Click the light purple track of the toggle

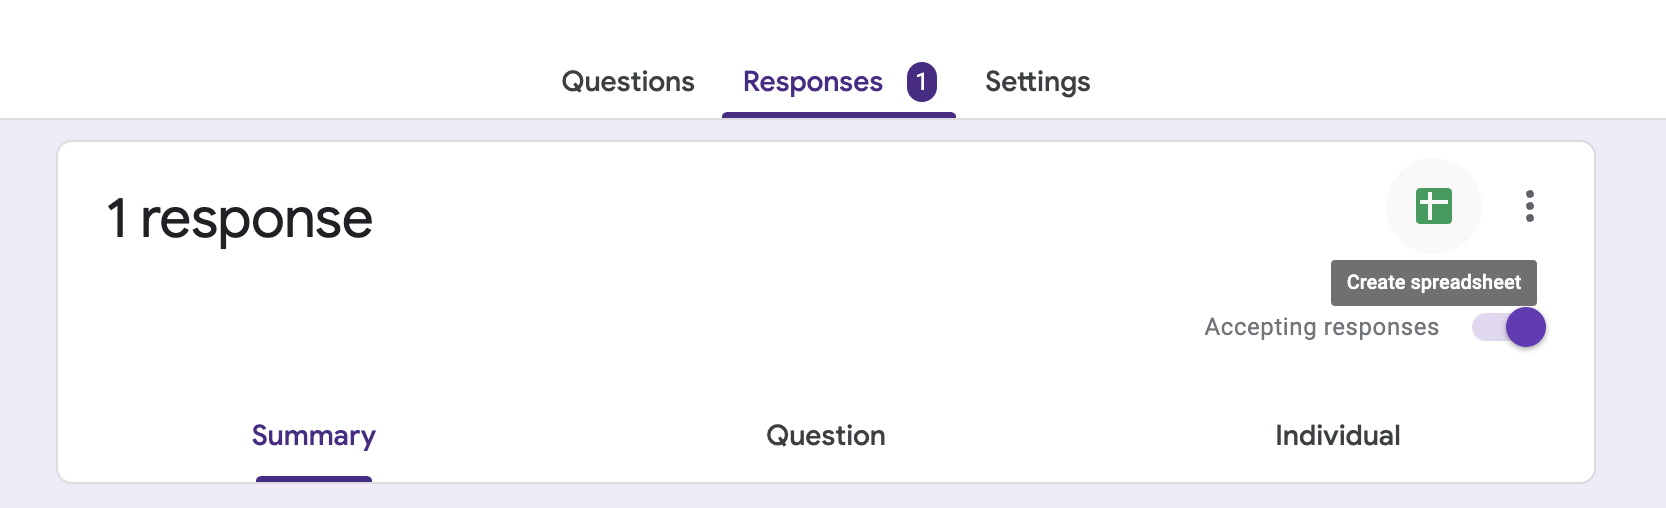click(1488, 327)
